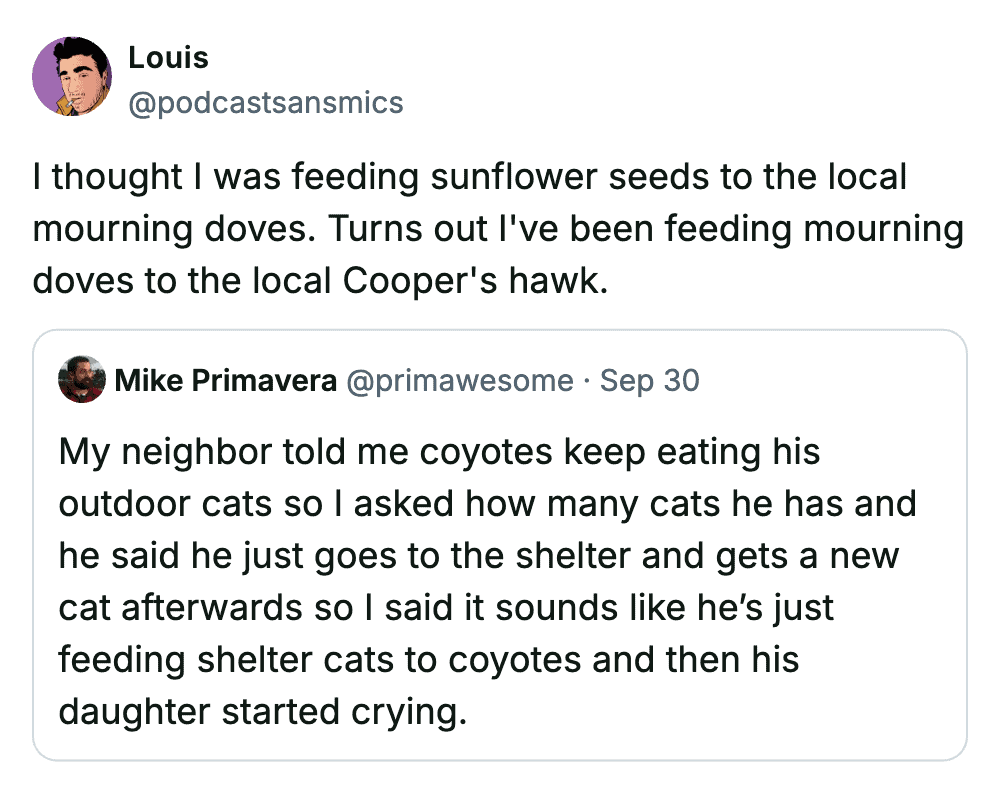Click "daughter started crying" at quote's end
The width and height of the screenshot is (1000, 794).
pyautogui.click(x=262, y=711)
